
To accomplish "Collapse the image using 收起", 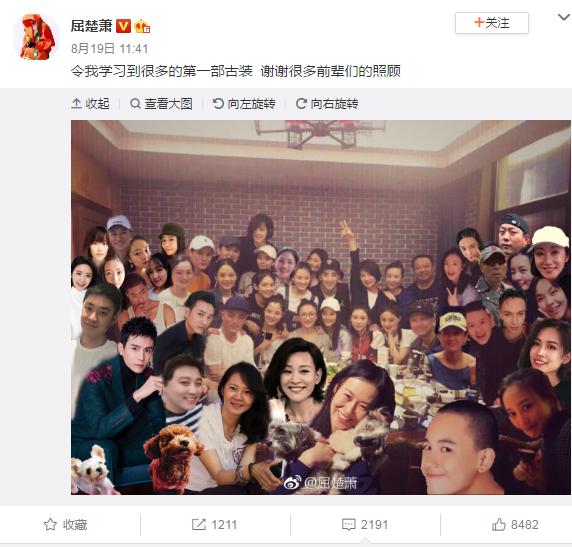I will [90, 104].
